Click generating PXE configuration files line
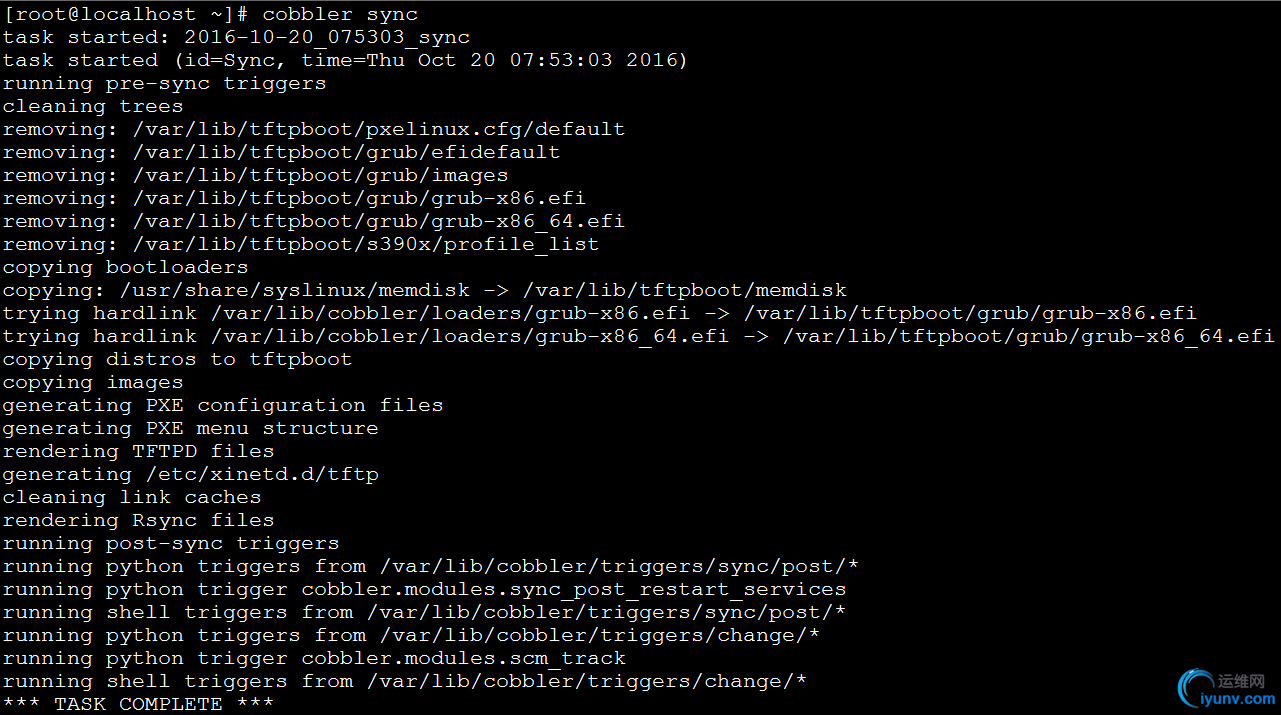The image size is (1281, 715). click(x=223, y=405)
